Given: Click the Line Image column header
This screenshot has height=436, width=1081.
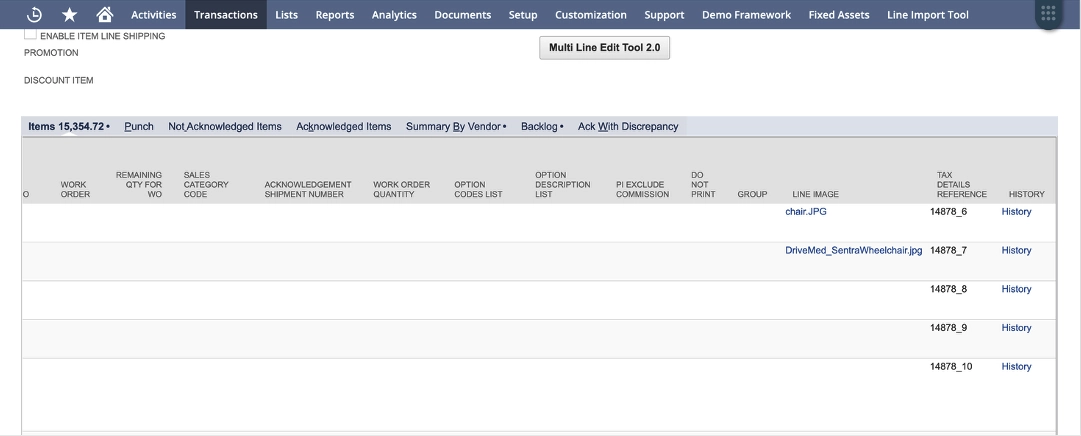Looking at the screenshot, I should [816, 195].
